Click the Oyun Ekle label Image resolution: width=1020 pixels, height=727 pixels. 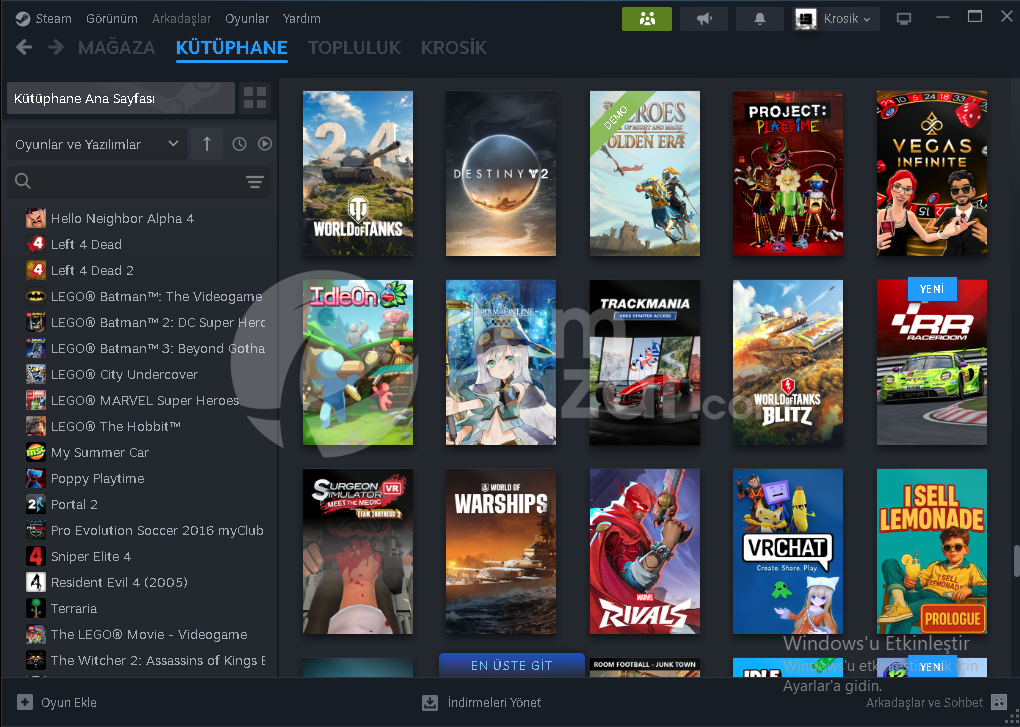click(x=69, y=702)
